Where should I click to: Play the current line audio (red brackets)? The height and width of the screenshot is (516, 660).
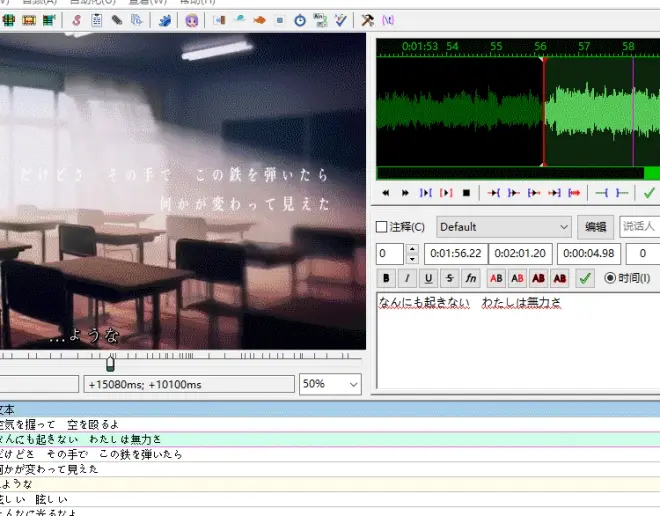click(446, 193)
